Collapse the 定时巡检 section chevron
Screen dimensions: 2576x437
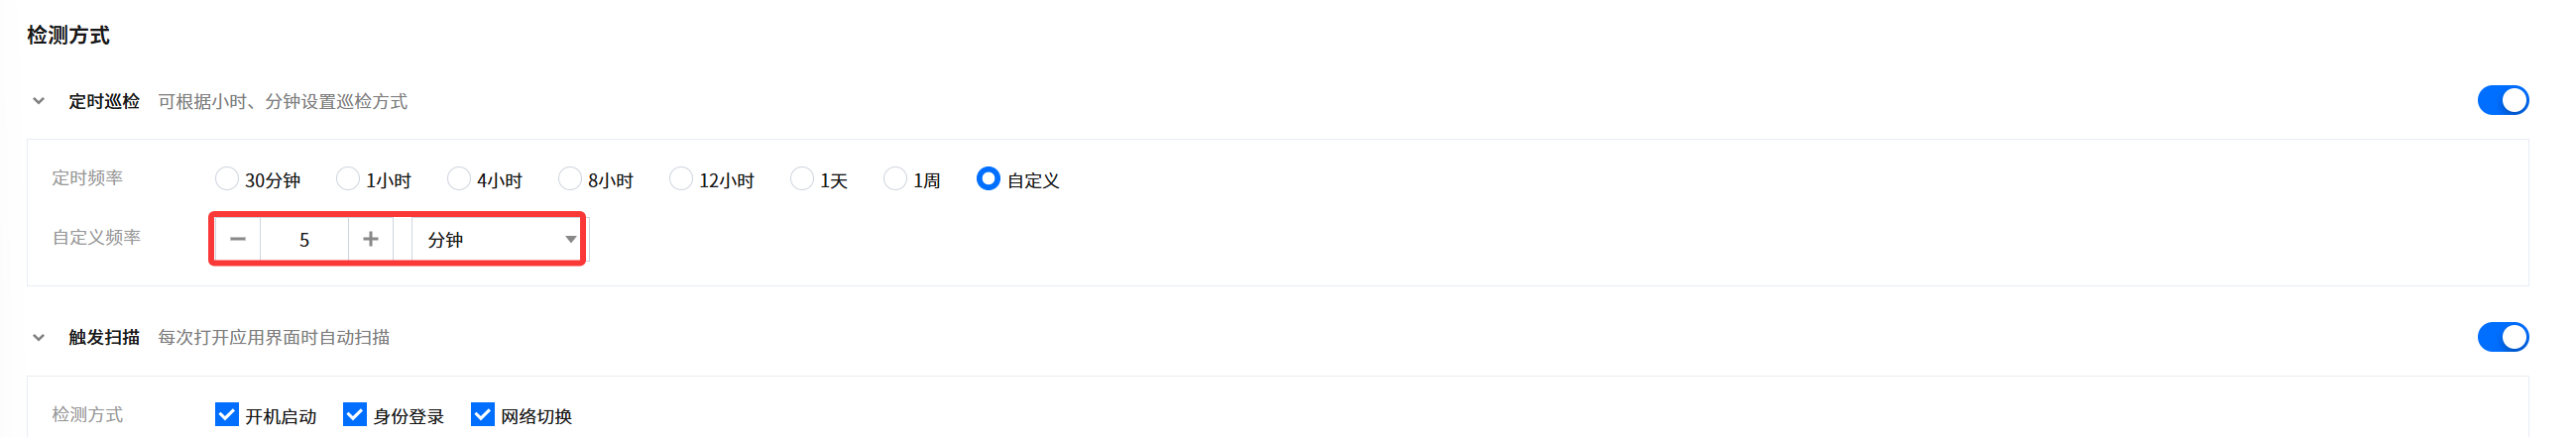39,101
